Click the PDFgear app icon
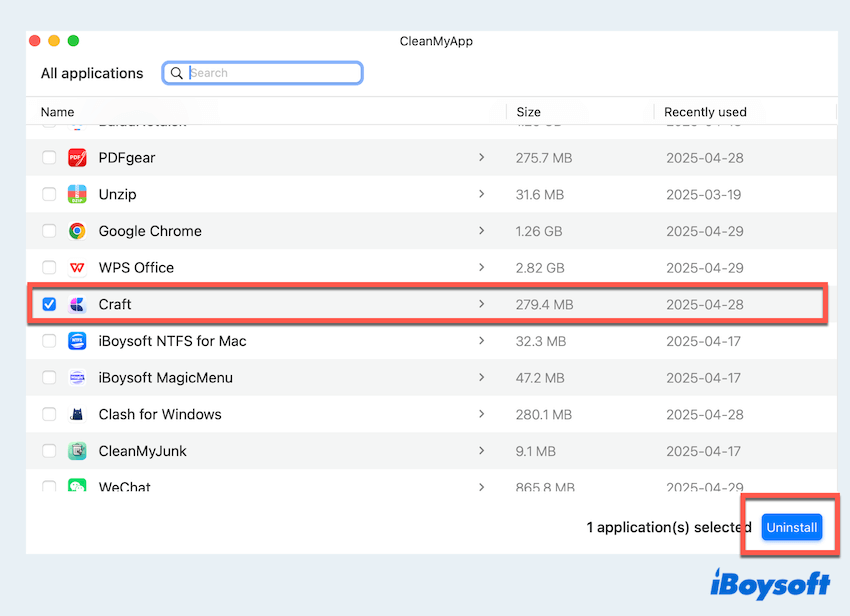Screen dimensions: 850x616 point(77,158)
